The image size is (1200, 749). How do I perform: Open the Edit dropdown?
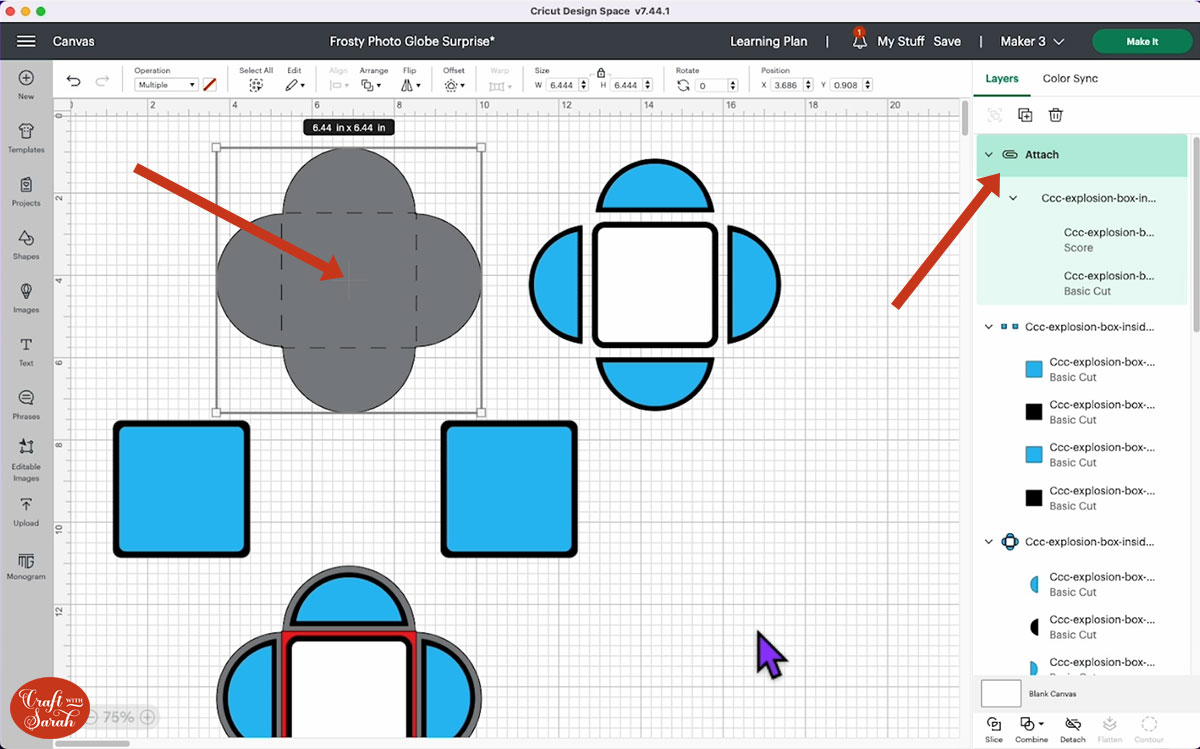pos(295,86)
